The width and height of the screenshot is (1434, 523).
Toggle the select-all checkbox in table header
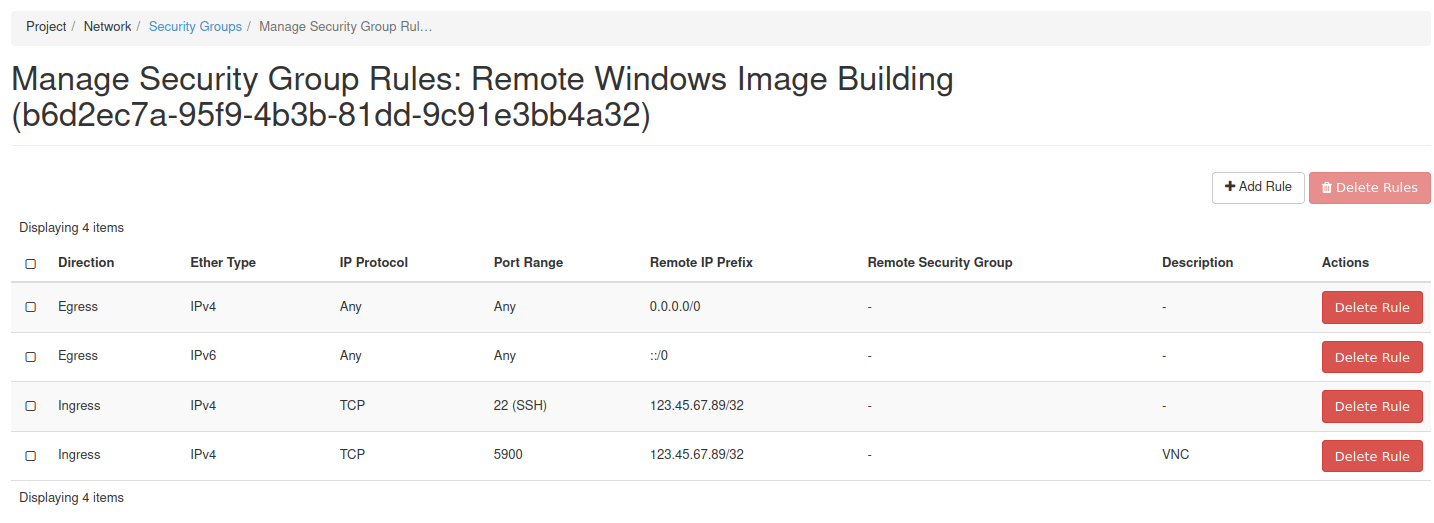click(30, 264)
